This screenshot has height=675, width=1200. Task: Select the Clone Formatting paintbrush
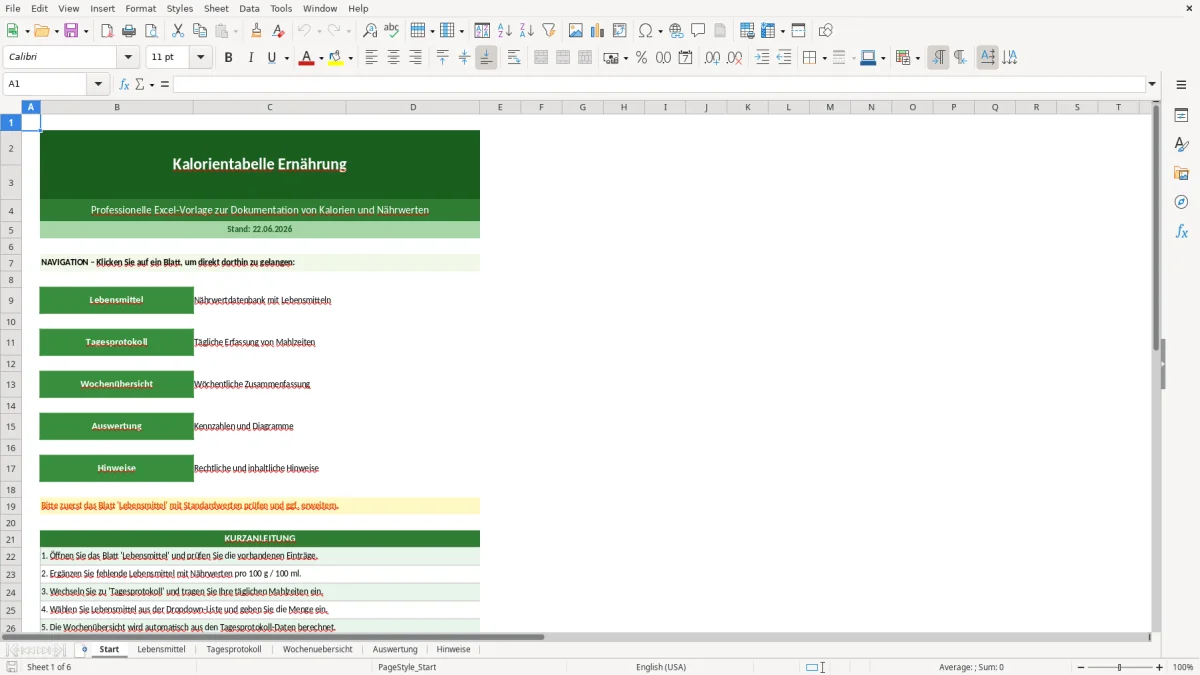[257, 31]
